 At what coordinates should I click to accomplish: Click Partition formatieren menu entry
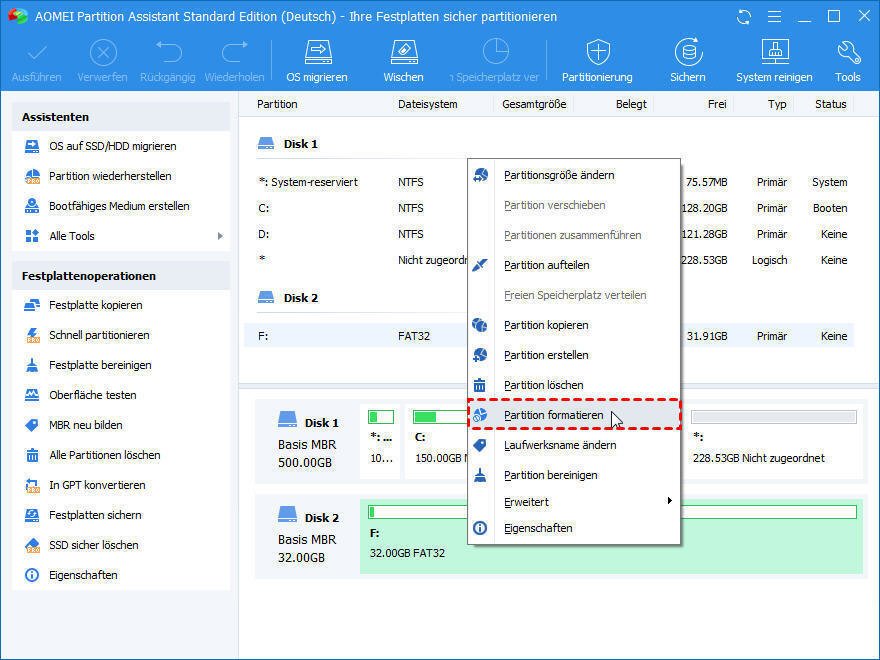click(574, 415)
